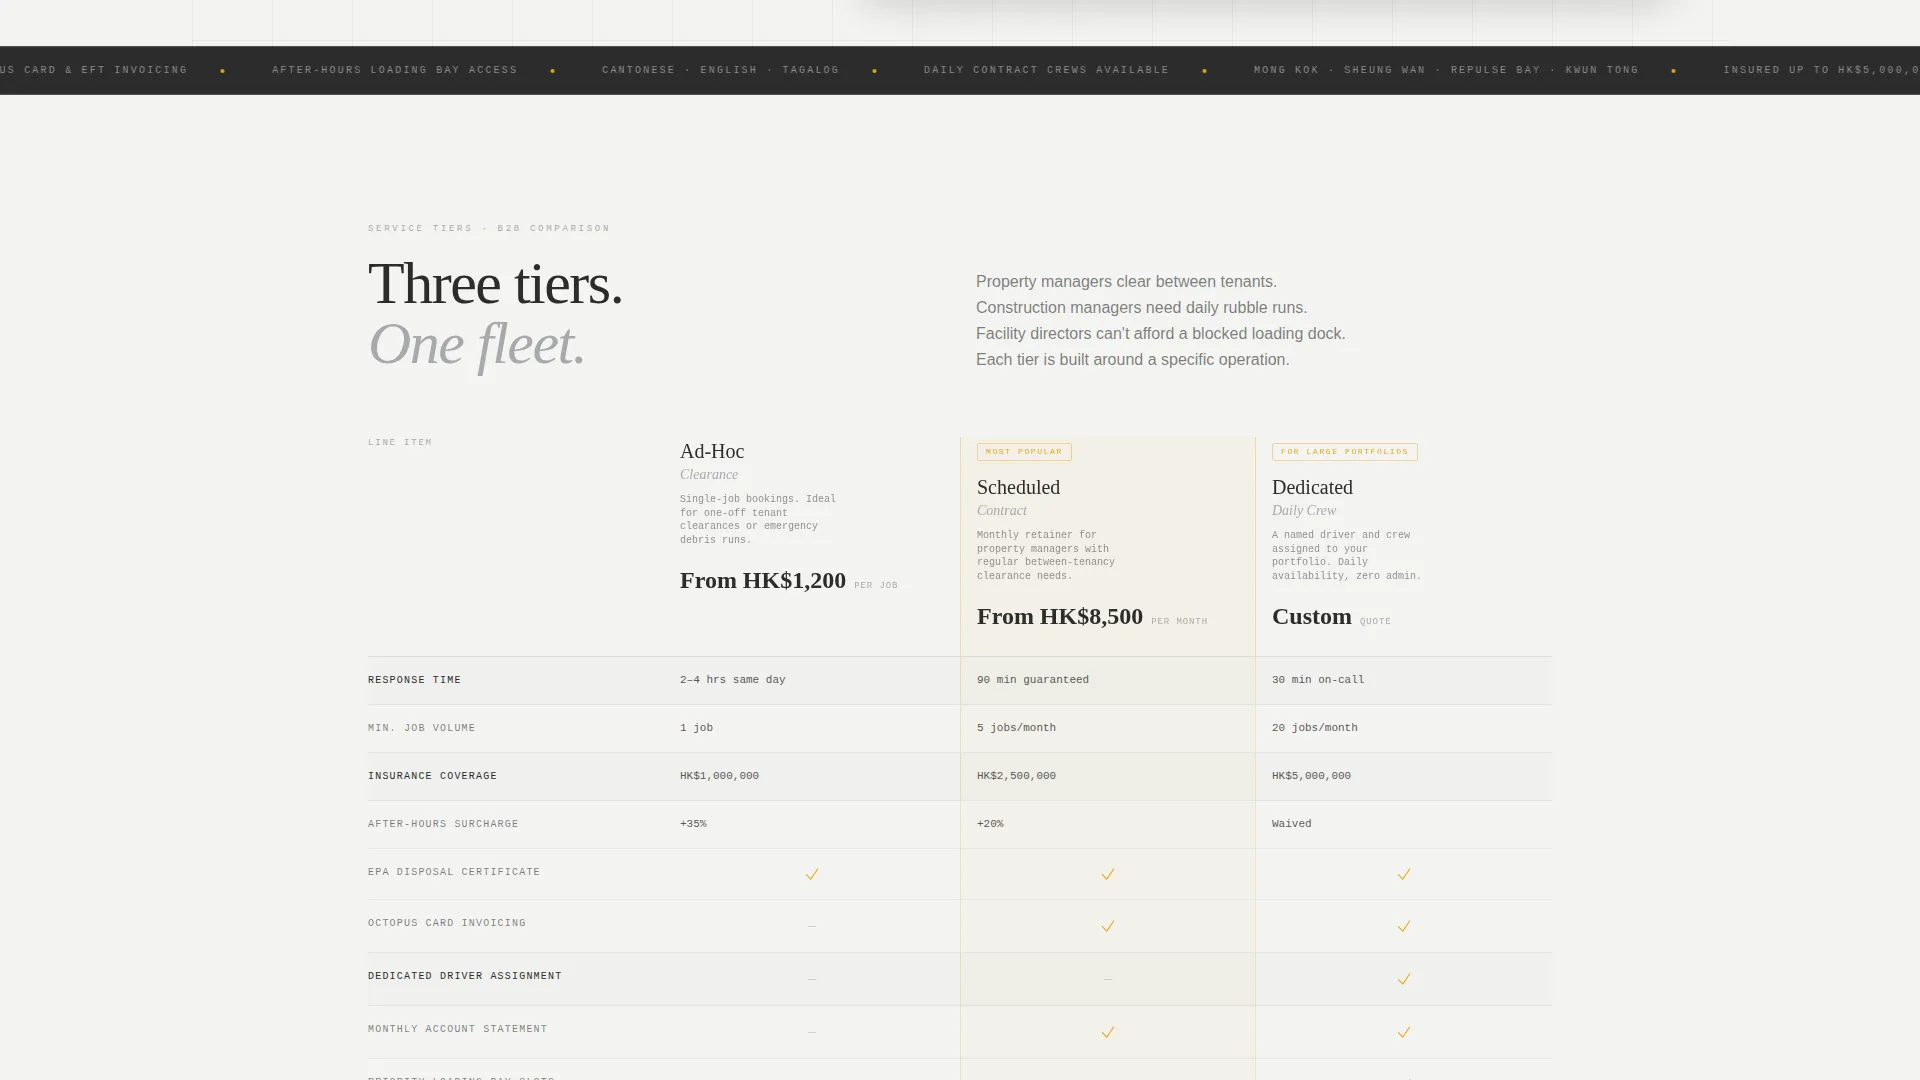This screenshot has height=1080, width=1920.
Task: Select the Dedicated tier heading
Action: 1312,488
